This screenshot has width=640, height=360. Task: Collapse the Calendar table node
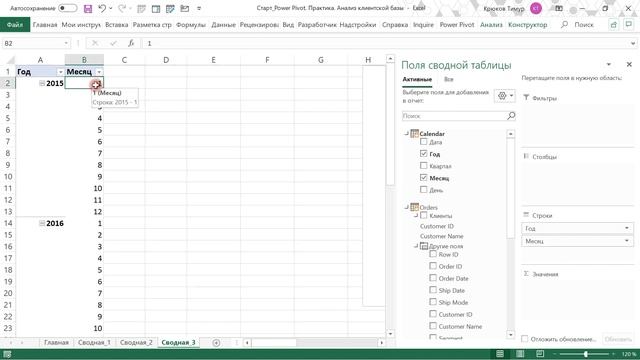406,133
